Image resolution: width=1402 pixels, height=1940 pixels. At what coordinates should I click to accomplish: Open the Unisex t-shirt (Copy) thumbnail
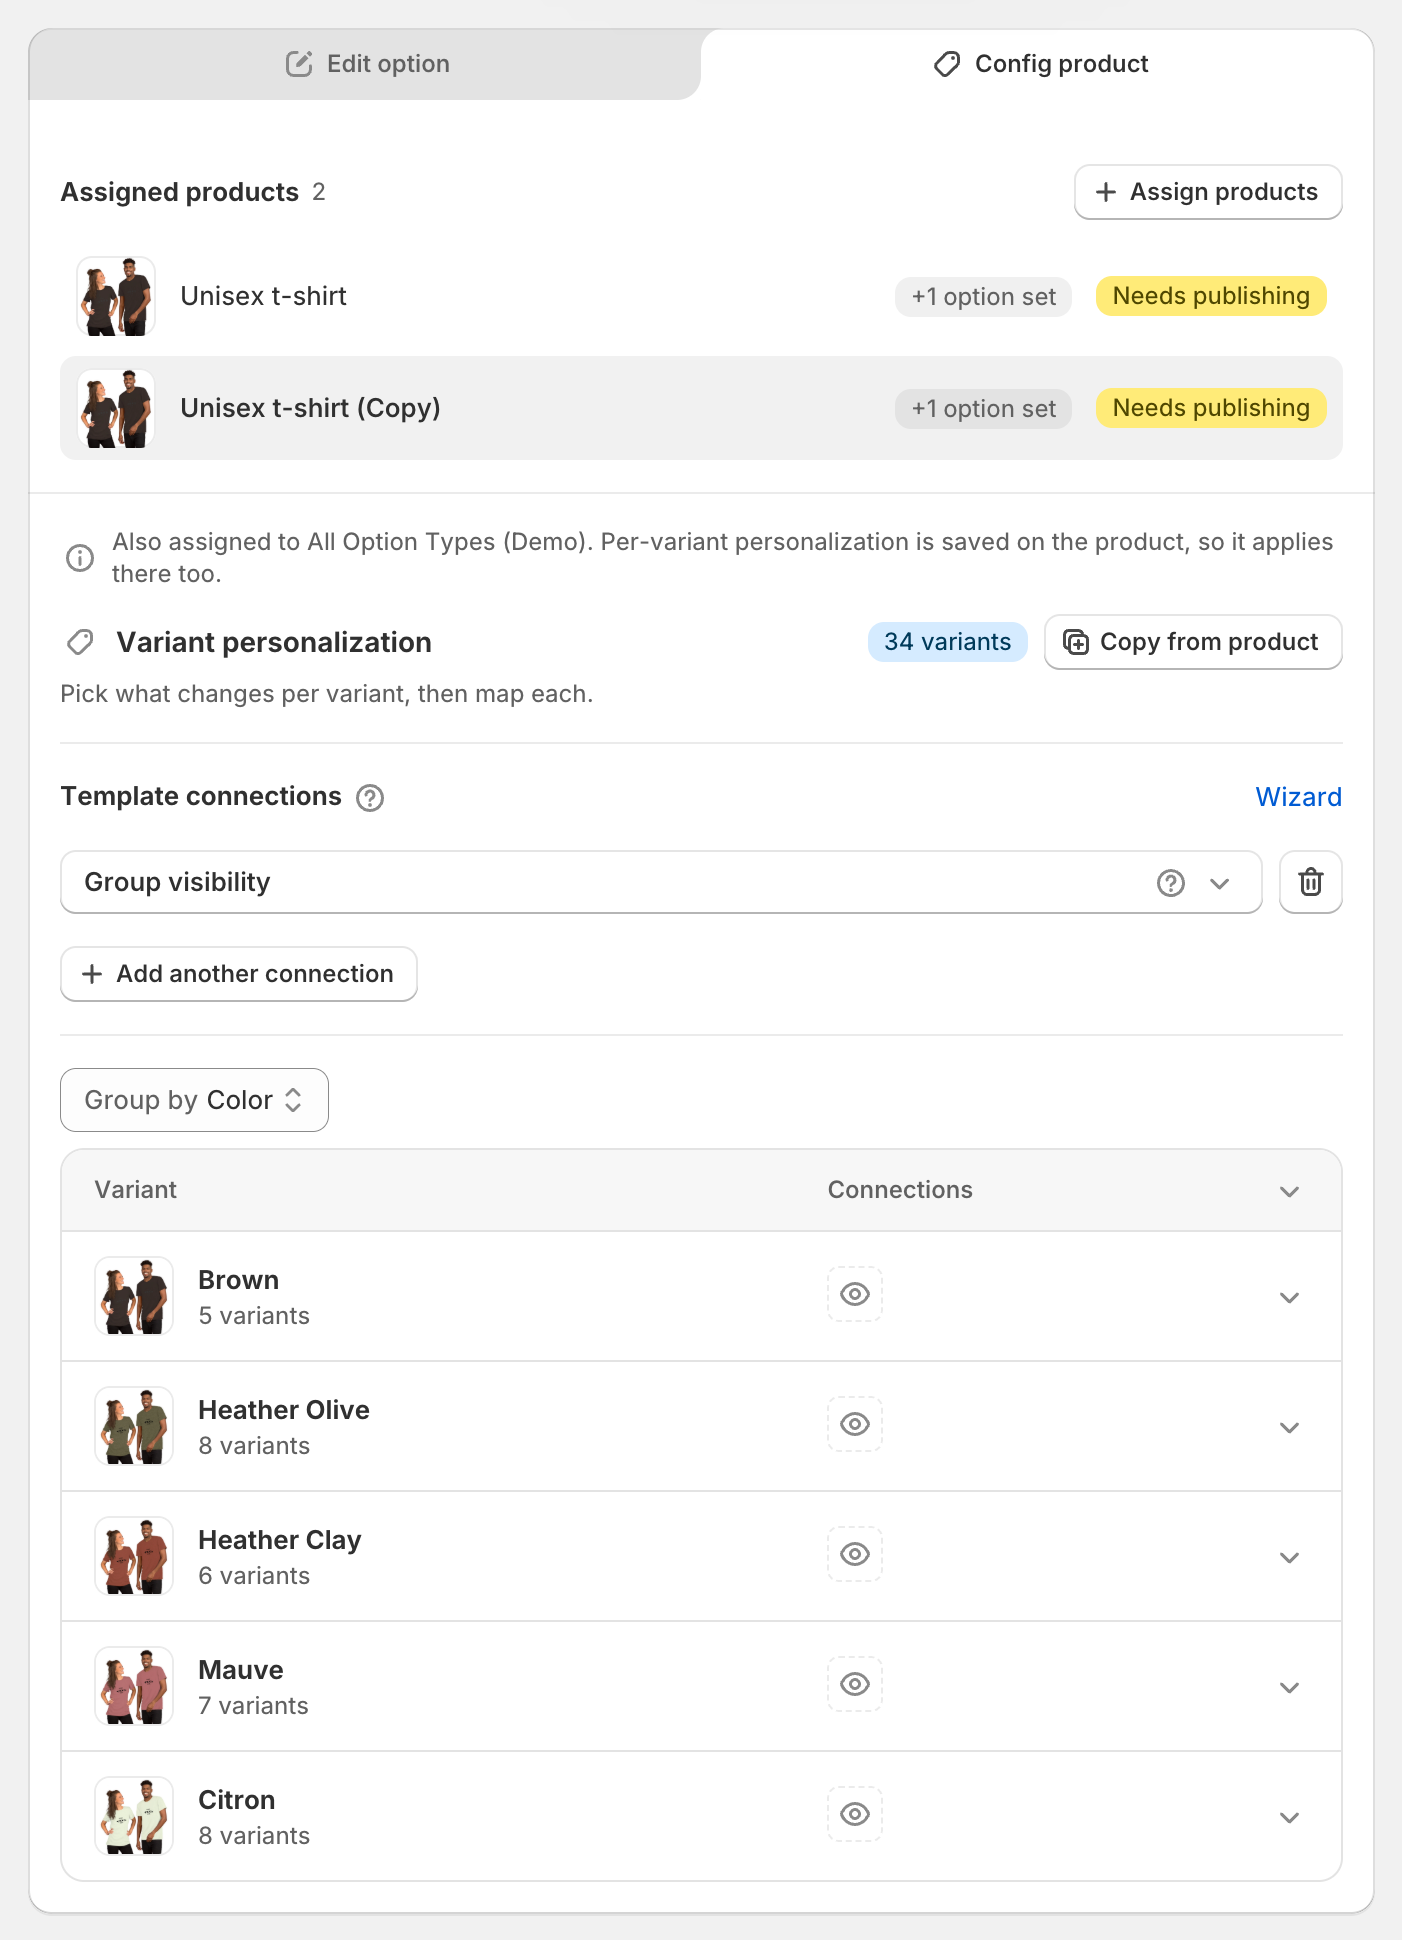(x=116, y=408)
